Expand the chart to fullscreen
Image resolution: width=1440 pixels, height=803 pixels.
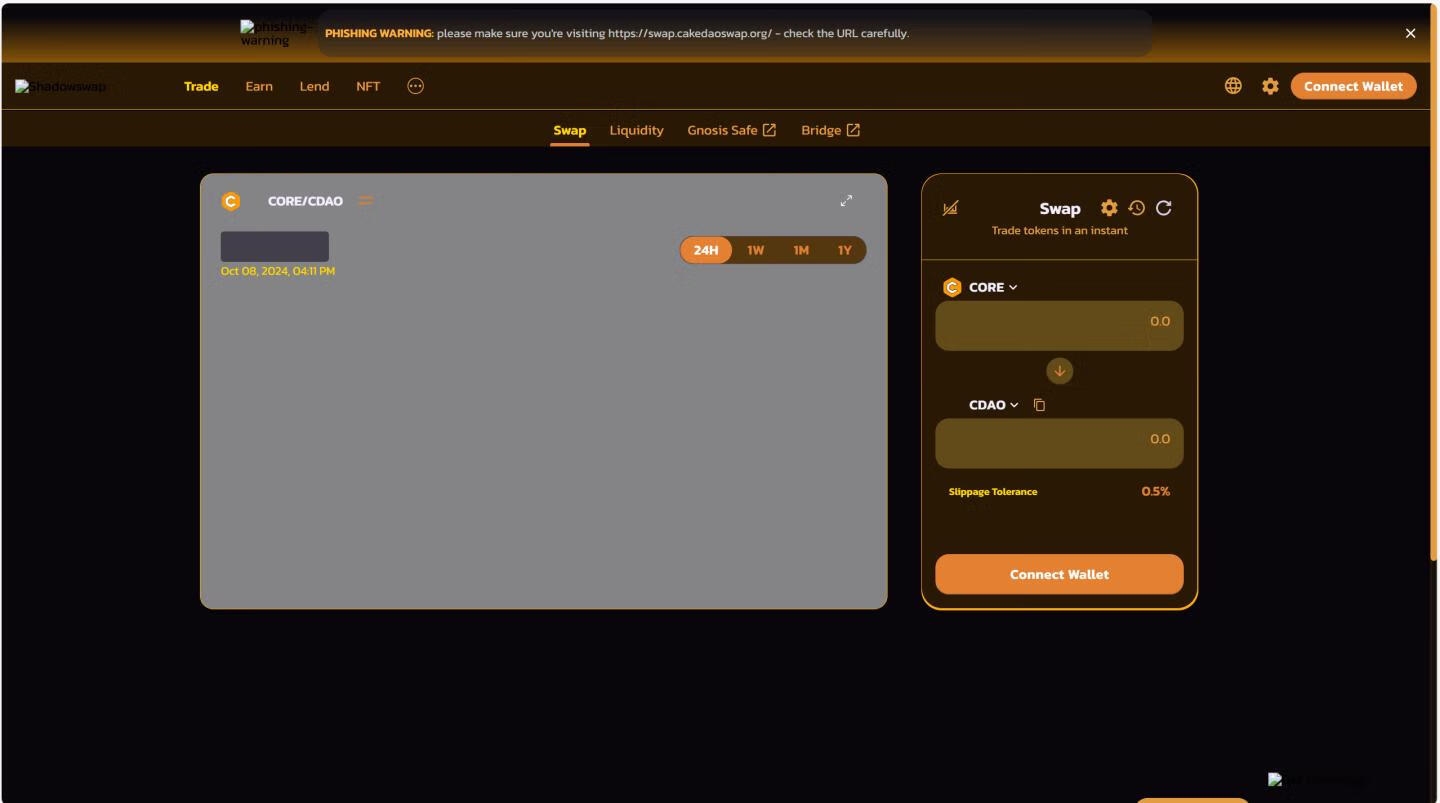pos(846,201)
